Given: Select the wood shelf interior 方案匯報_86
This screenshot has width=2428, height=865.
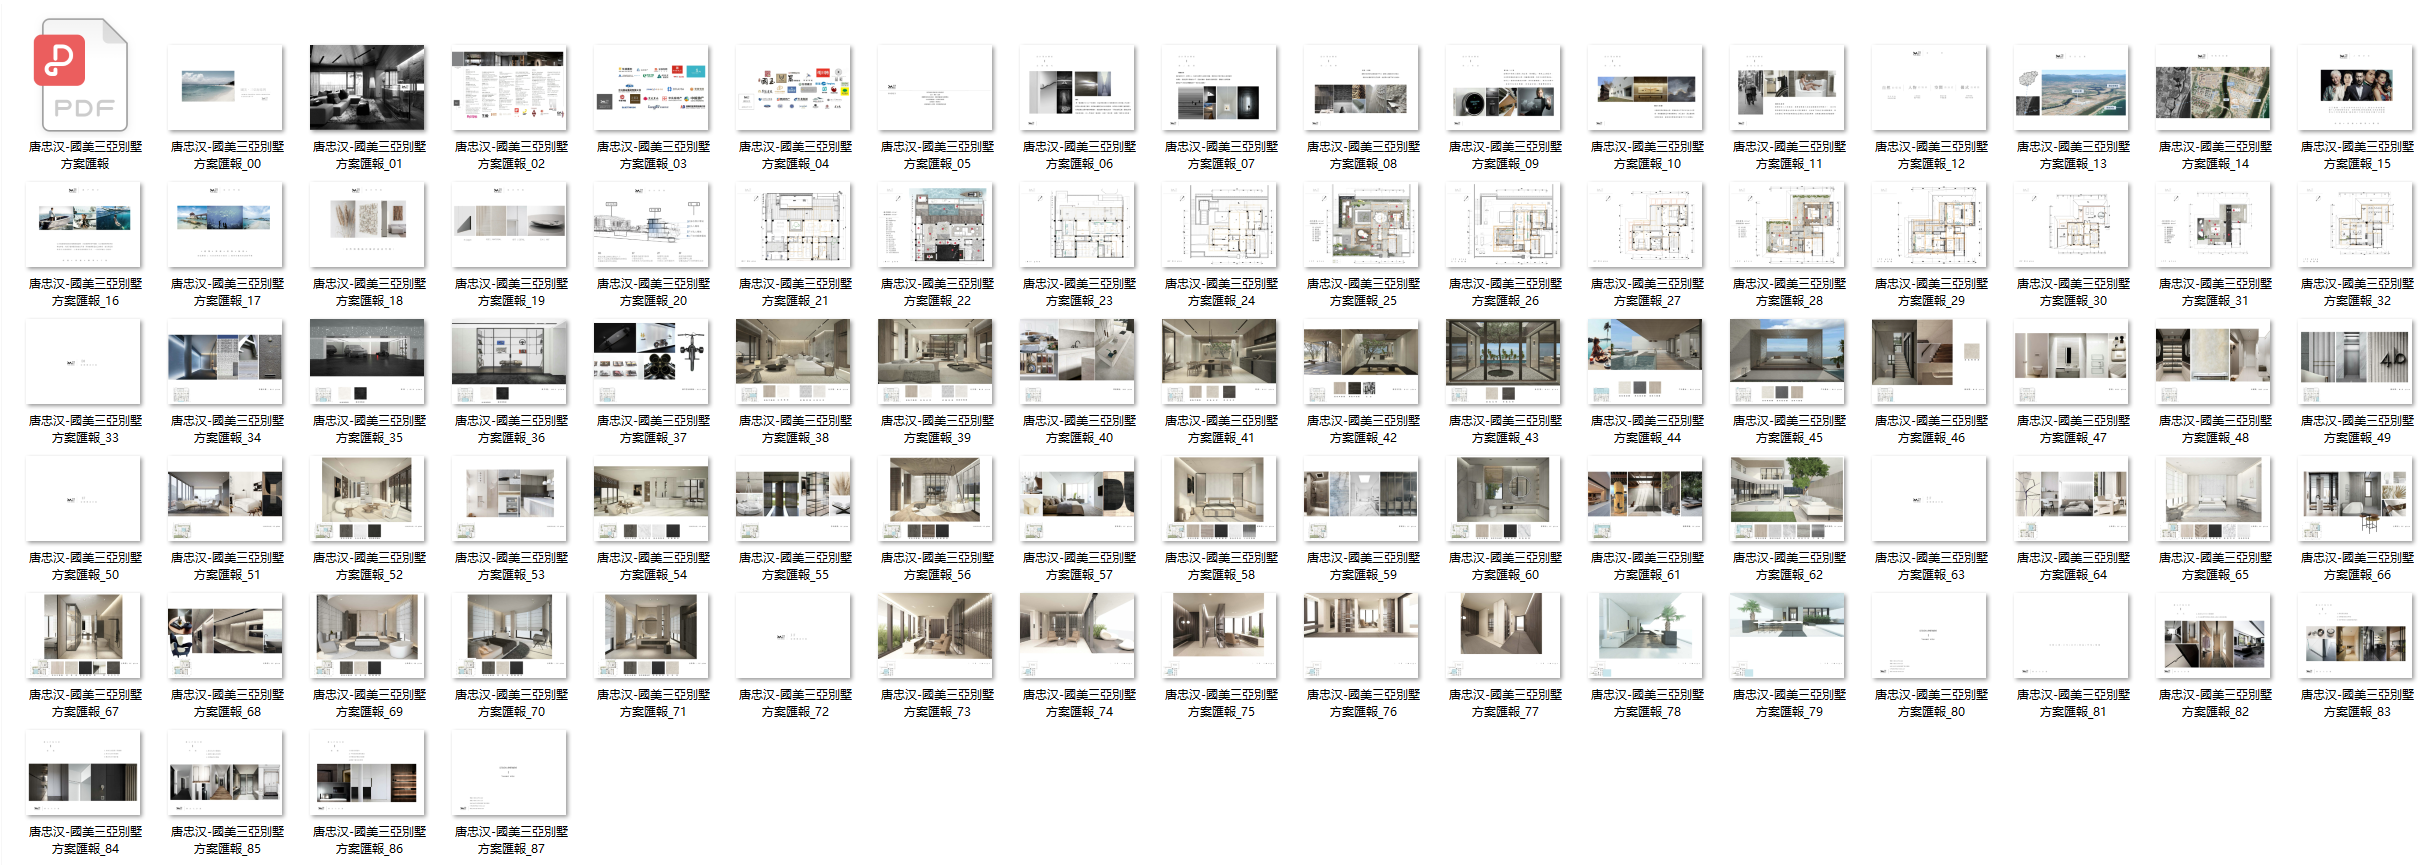Looking at the screenshot, I should [367, 773].
